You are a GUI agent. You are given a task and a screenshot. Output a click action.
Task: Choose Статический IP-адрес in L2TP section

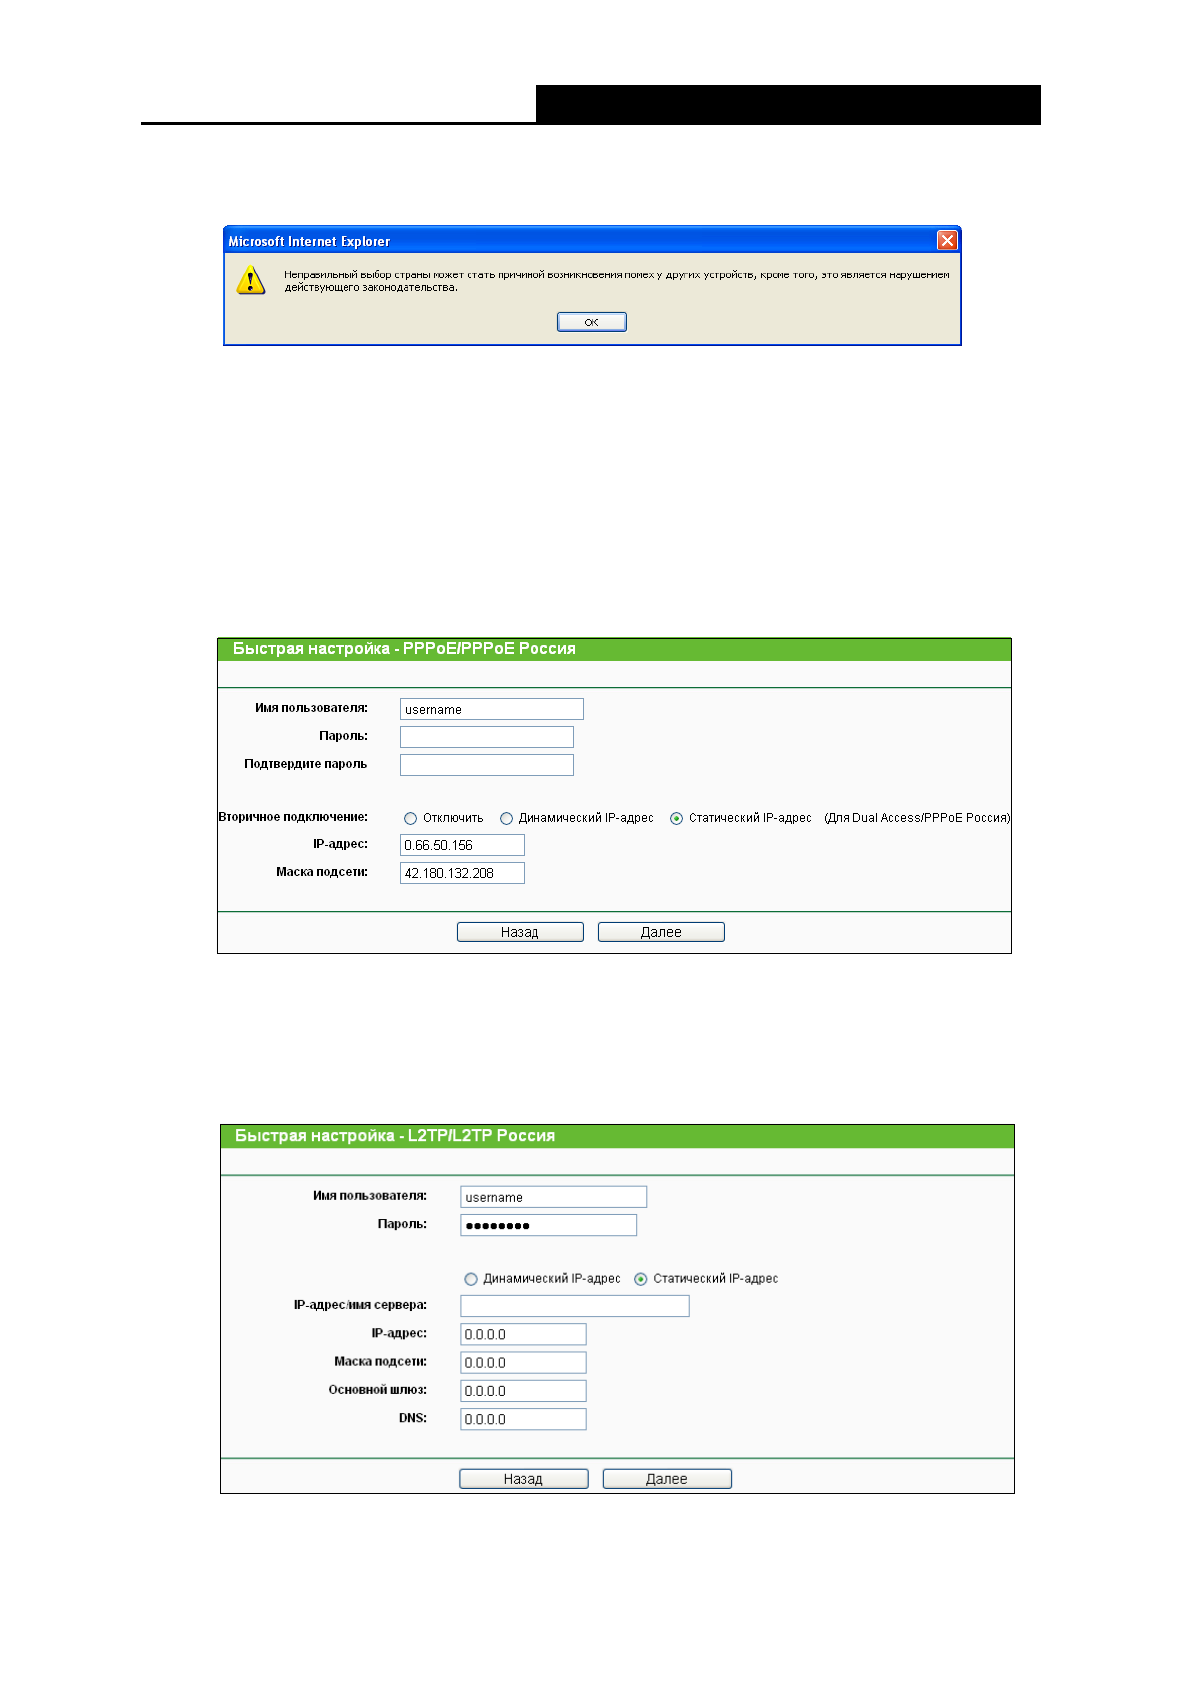click(641, 1279)
